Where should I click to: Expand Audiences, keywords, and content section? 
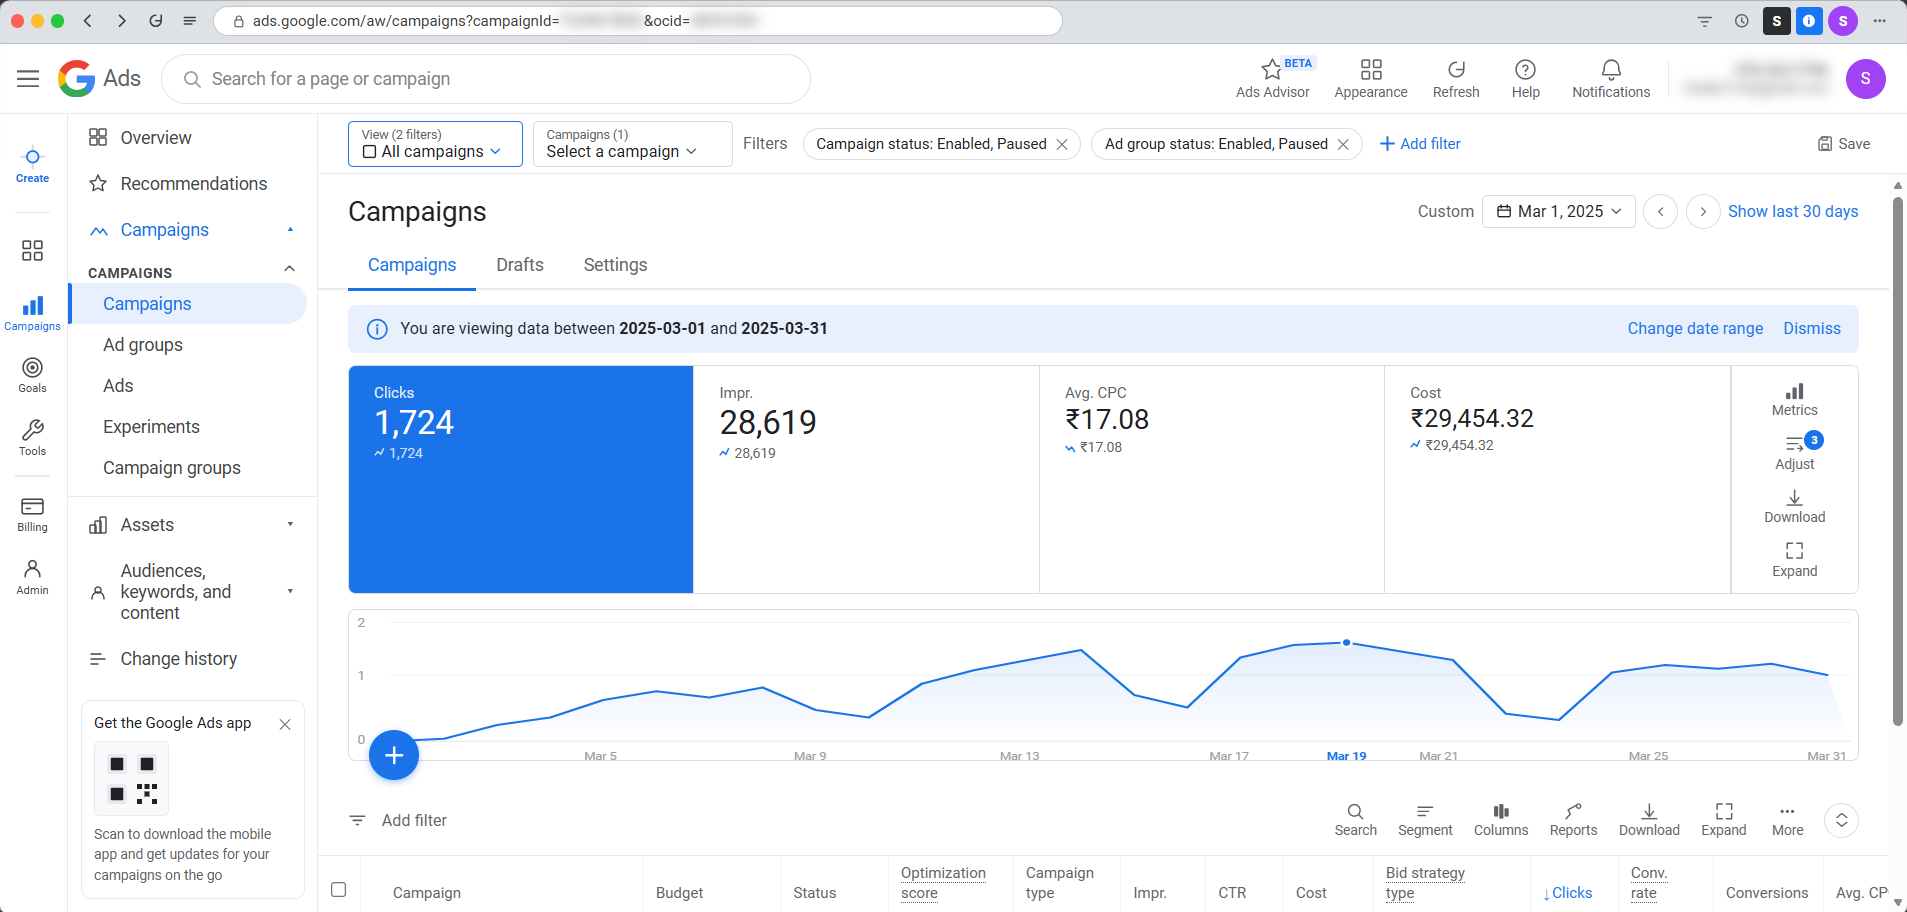point(290,591)
